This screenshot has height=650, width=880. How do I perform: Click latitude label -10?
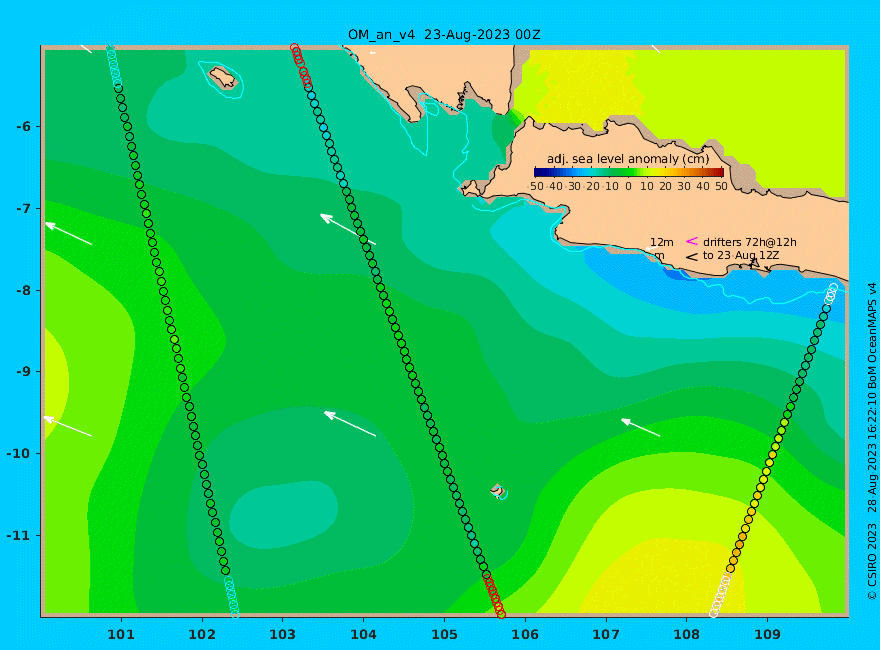(x=20, y=454)
